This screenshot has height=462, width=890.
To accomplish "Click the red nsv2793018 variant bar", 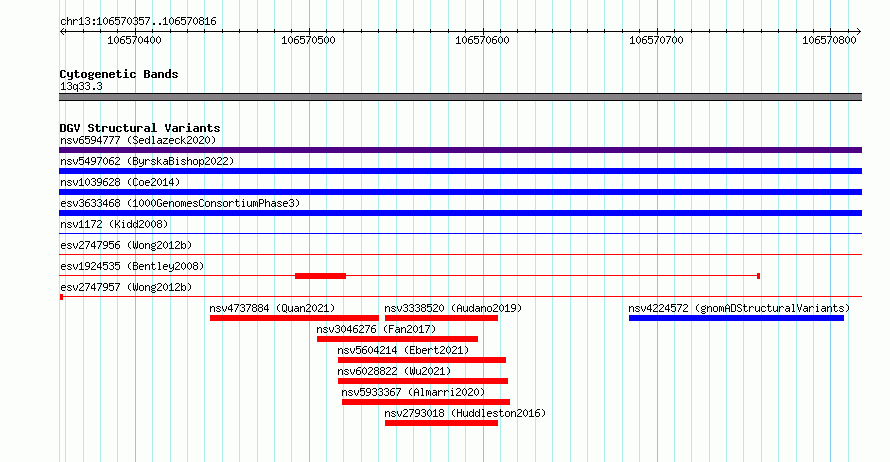I will (441, 423).
